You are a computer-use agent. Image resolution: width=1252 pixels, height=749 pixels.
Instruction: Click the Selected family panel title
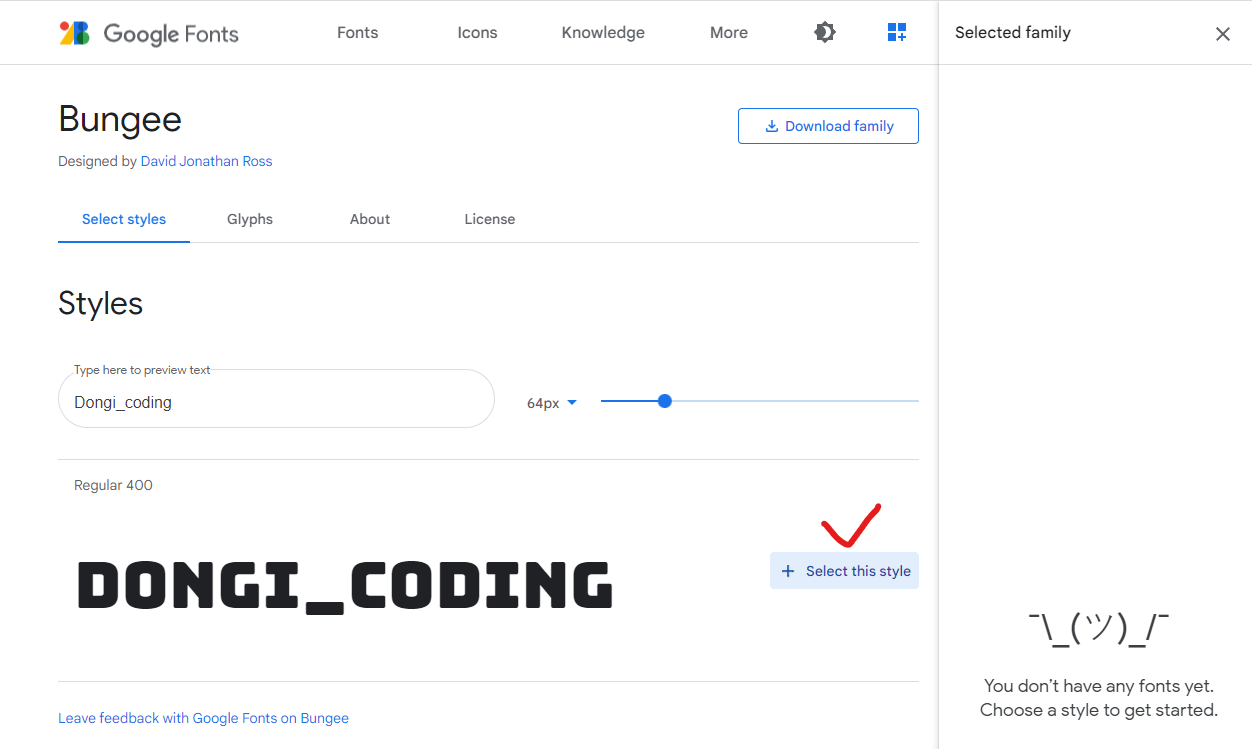(x=1012, y=33)
